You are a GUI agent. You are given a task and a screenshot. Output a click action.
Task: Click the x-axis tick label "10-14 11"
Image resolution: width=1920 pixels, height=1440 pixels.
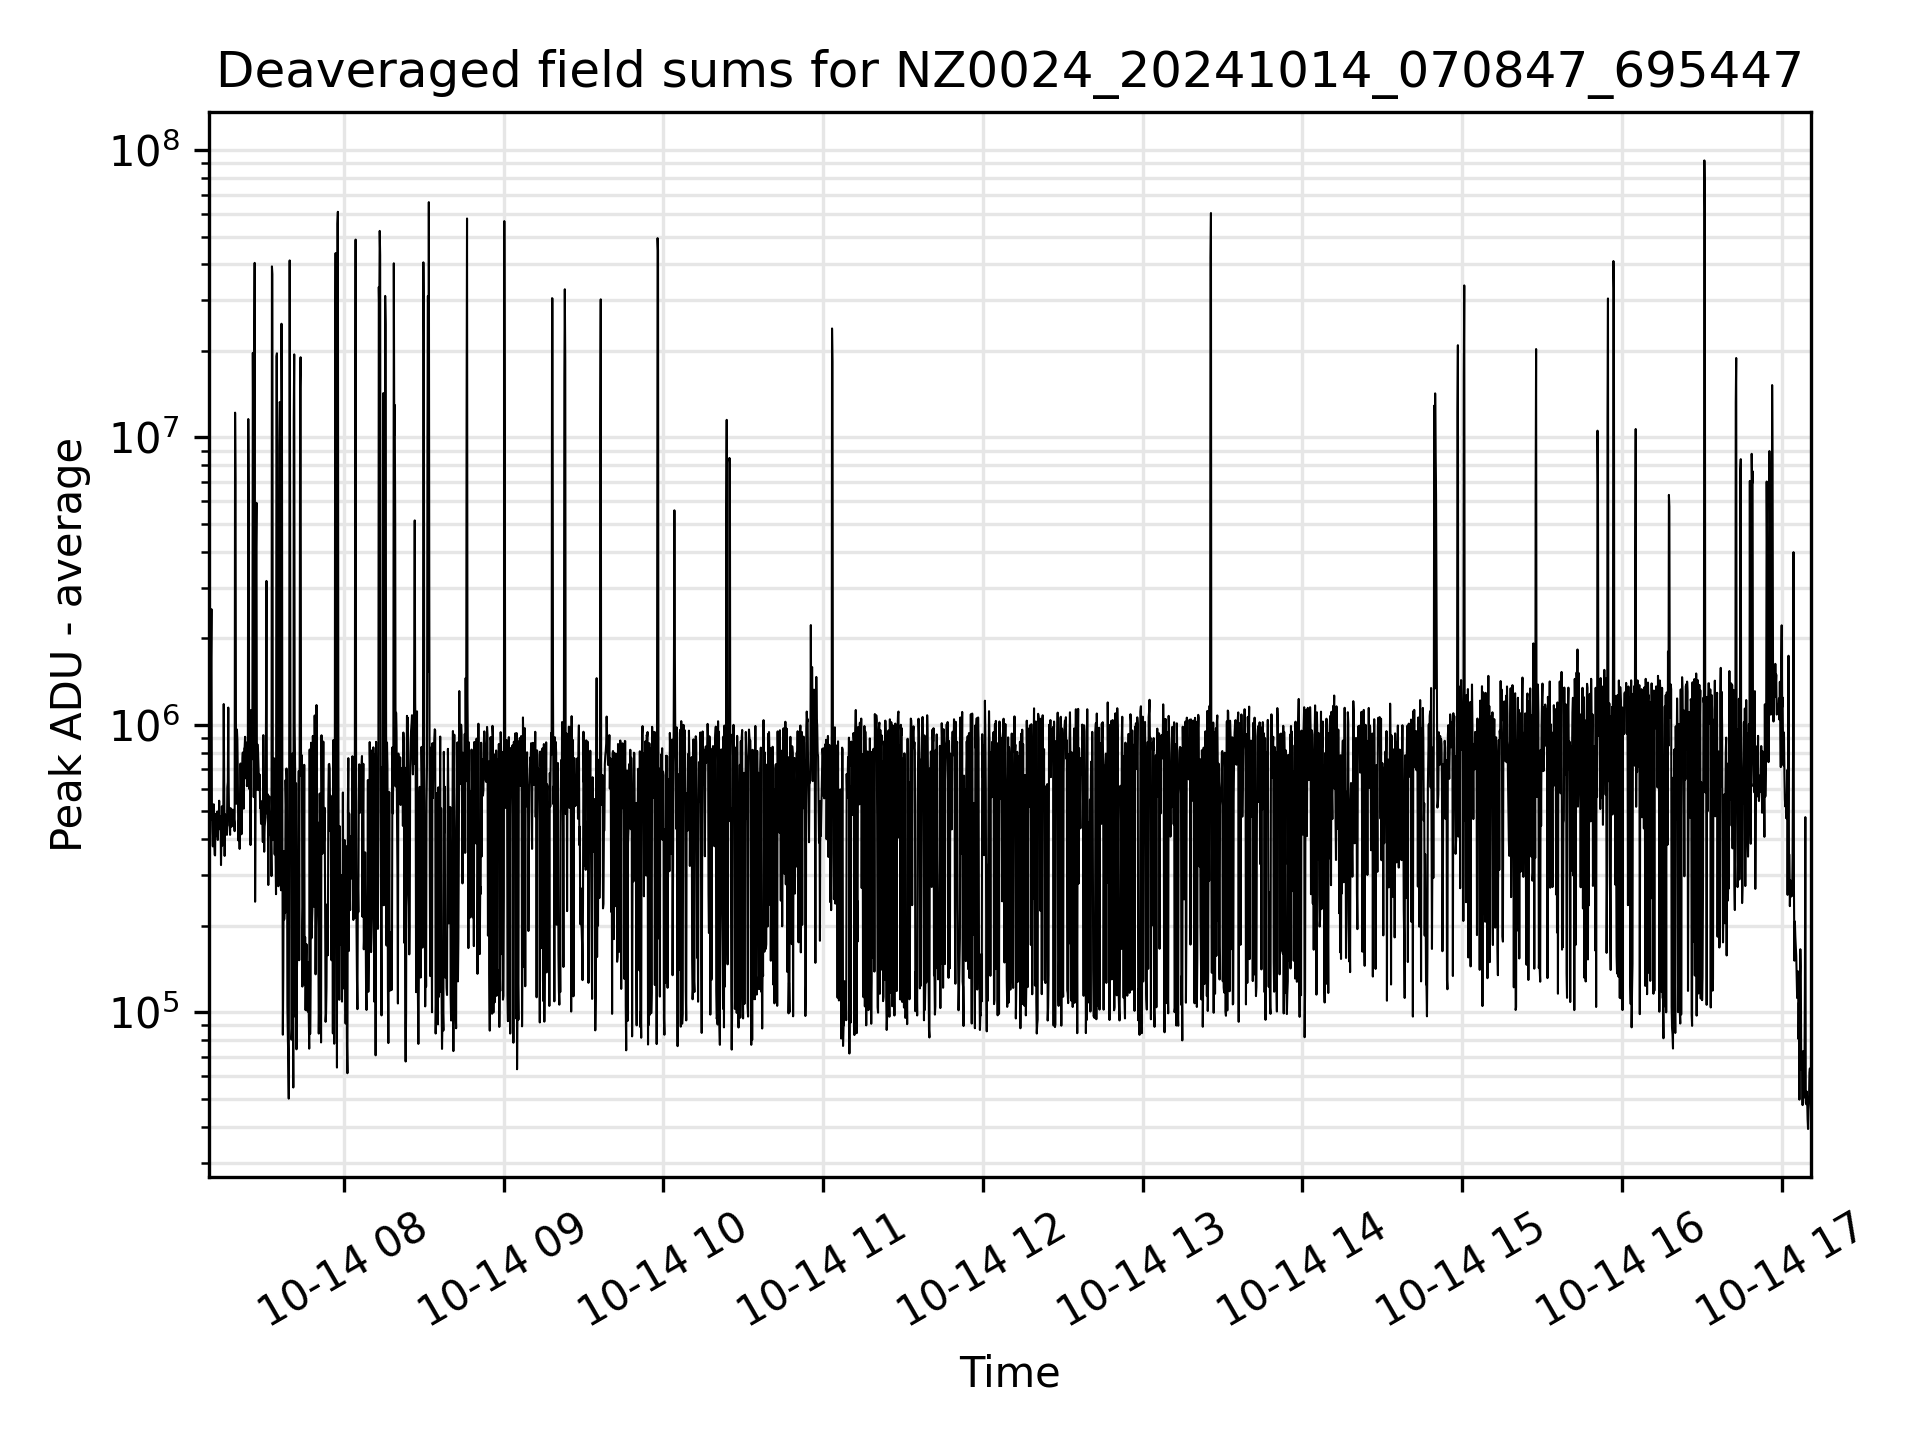[822, 1269]
